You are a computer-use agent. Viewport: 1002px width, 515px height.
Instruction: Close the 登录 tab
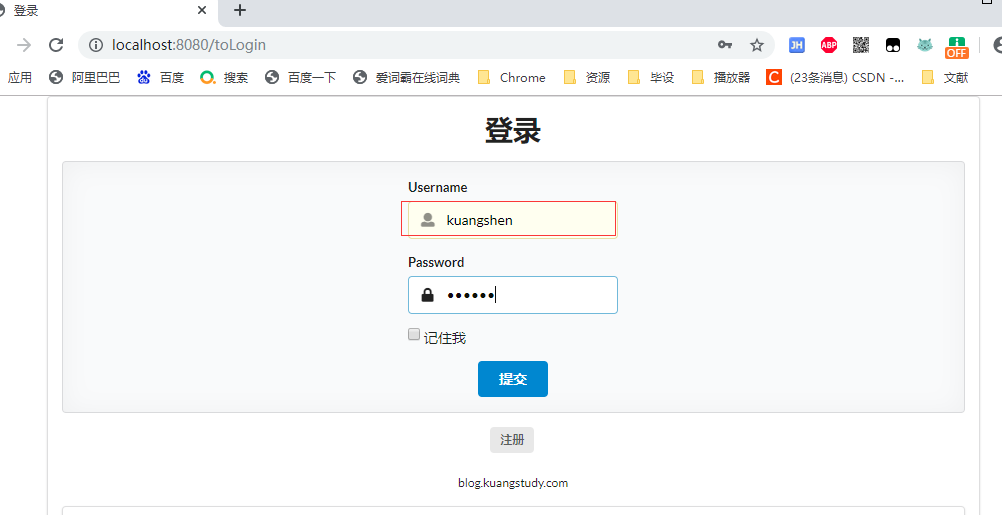coord(202,11)
